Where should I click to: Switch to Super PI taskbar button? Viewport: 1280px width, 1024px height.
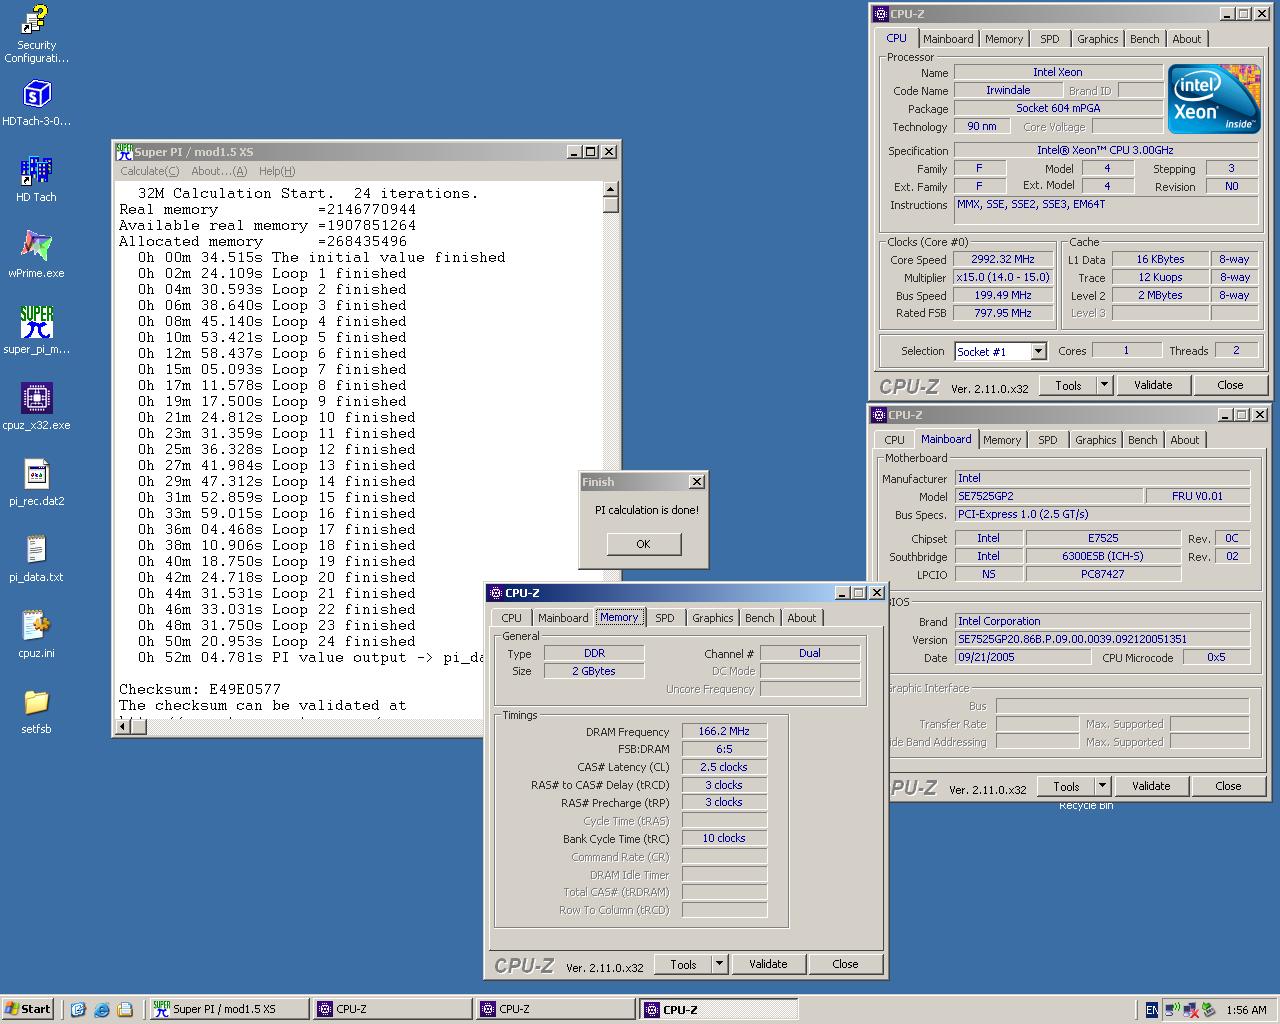tap(228, 1009)
